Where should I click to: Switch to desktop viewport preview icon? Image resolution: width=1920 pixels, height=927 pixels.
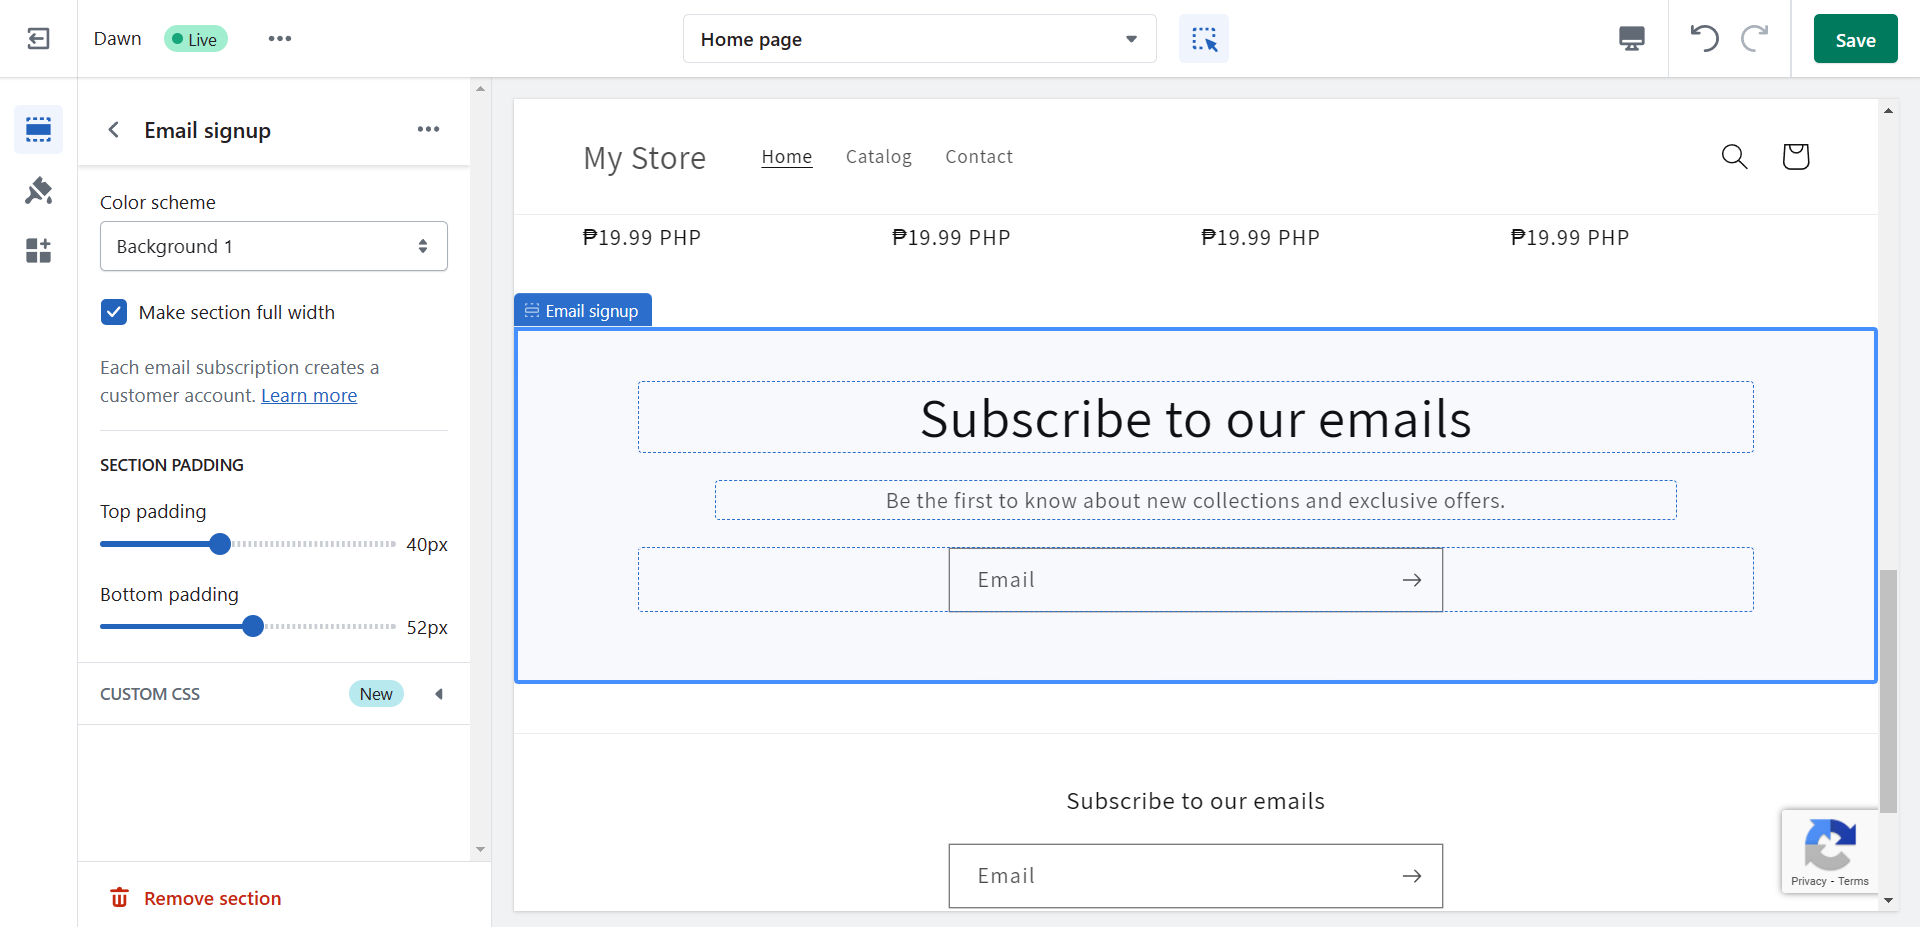(1632, 39)
